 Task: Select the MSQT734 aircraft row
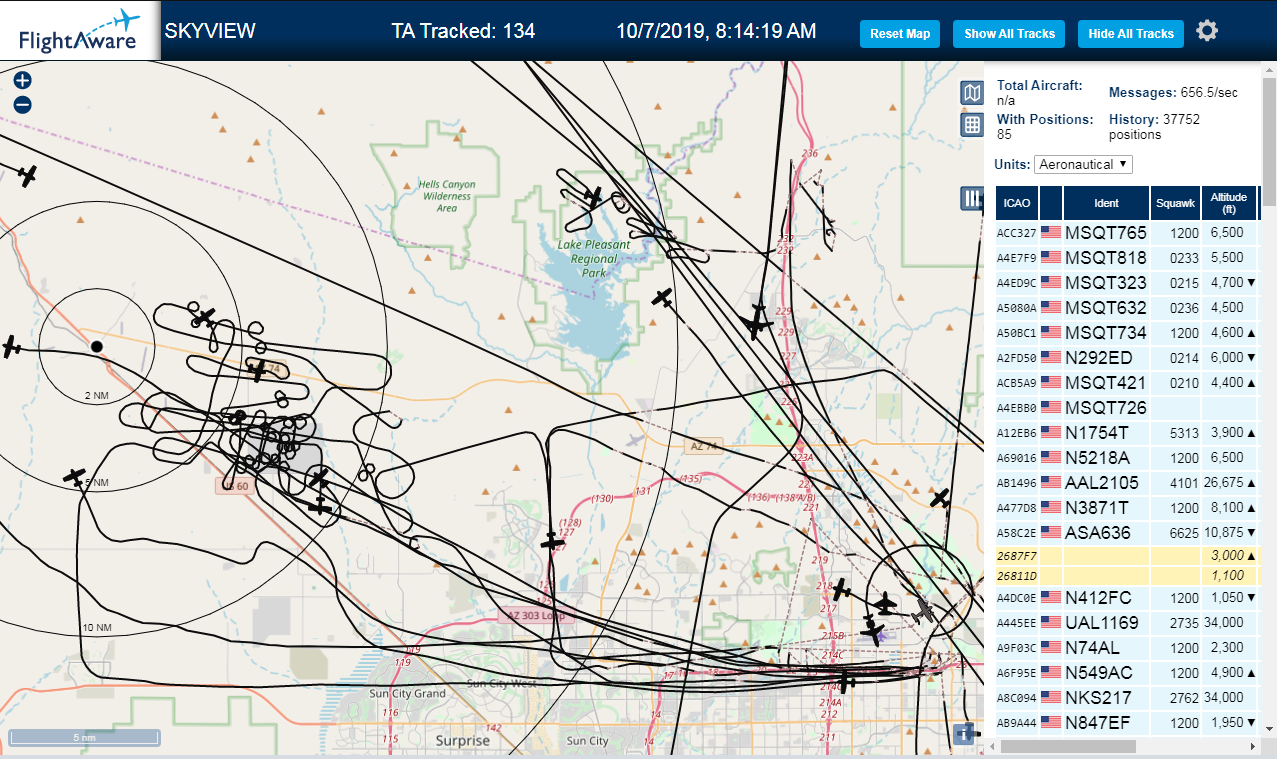coord(1126,333)
